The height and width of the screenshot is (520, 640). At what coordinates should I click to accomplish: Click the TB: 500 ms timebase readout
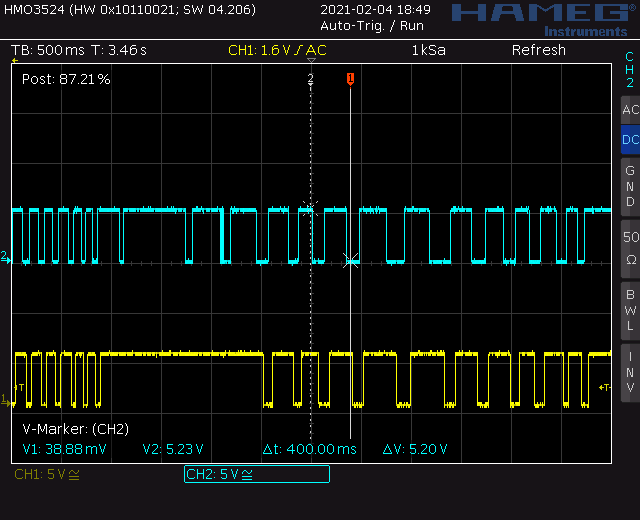coord(48,50)
